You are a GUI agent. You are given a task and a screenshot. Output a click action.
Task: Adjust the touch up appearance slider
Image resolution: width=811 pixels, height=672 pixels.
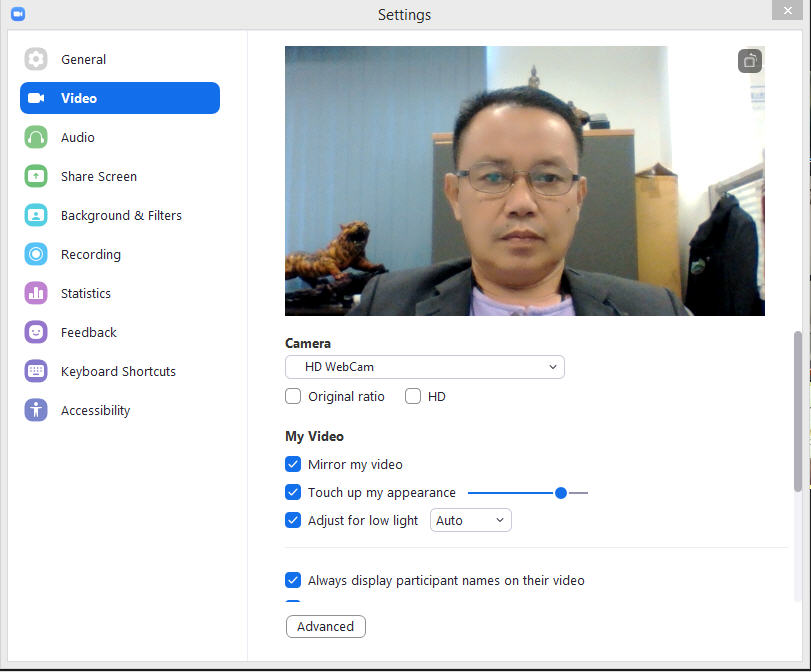(x=561, y=492)
